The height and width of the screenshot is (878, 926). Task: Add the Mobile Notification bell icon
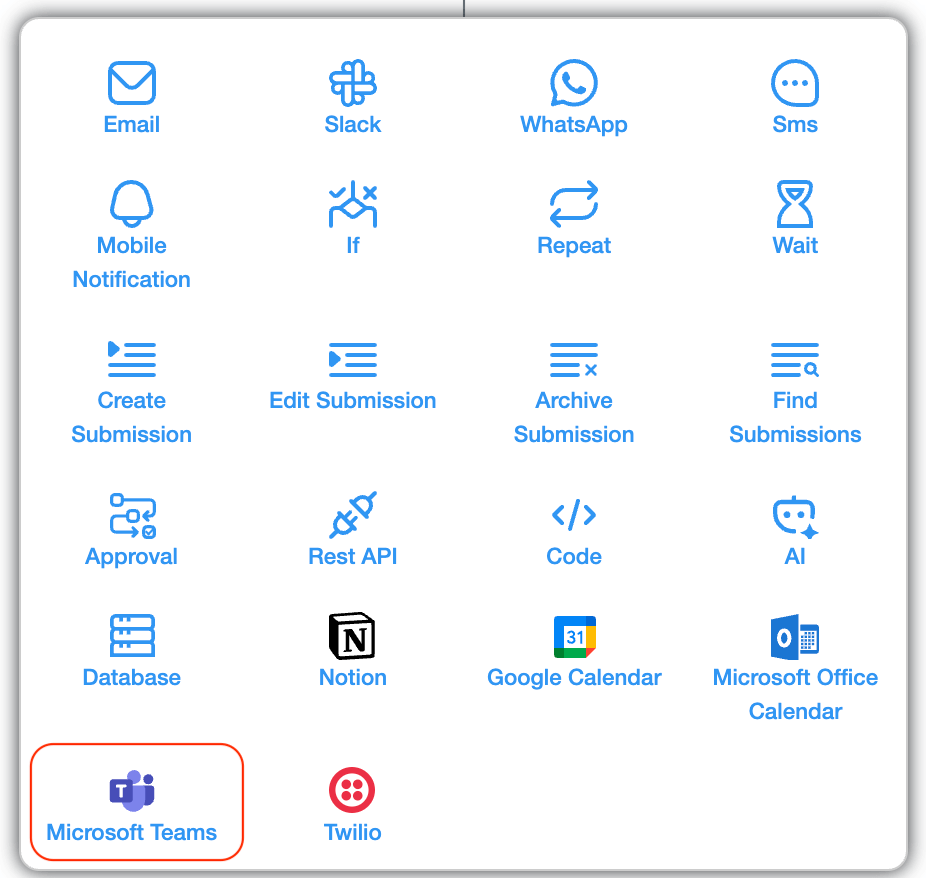[132, 204]
